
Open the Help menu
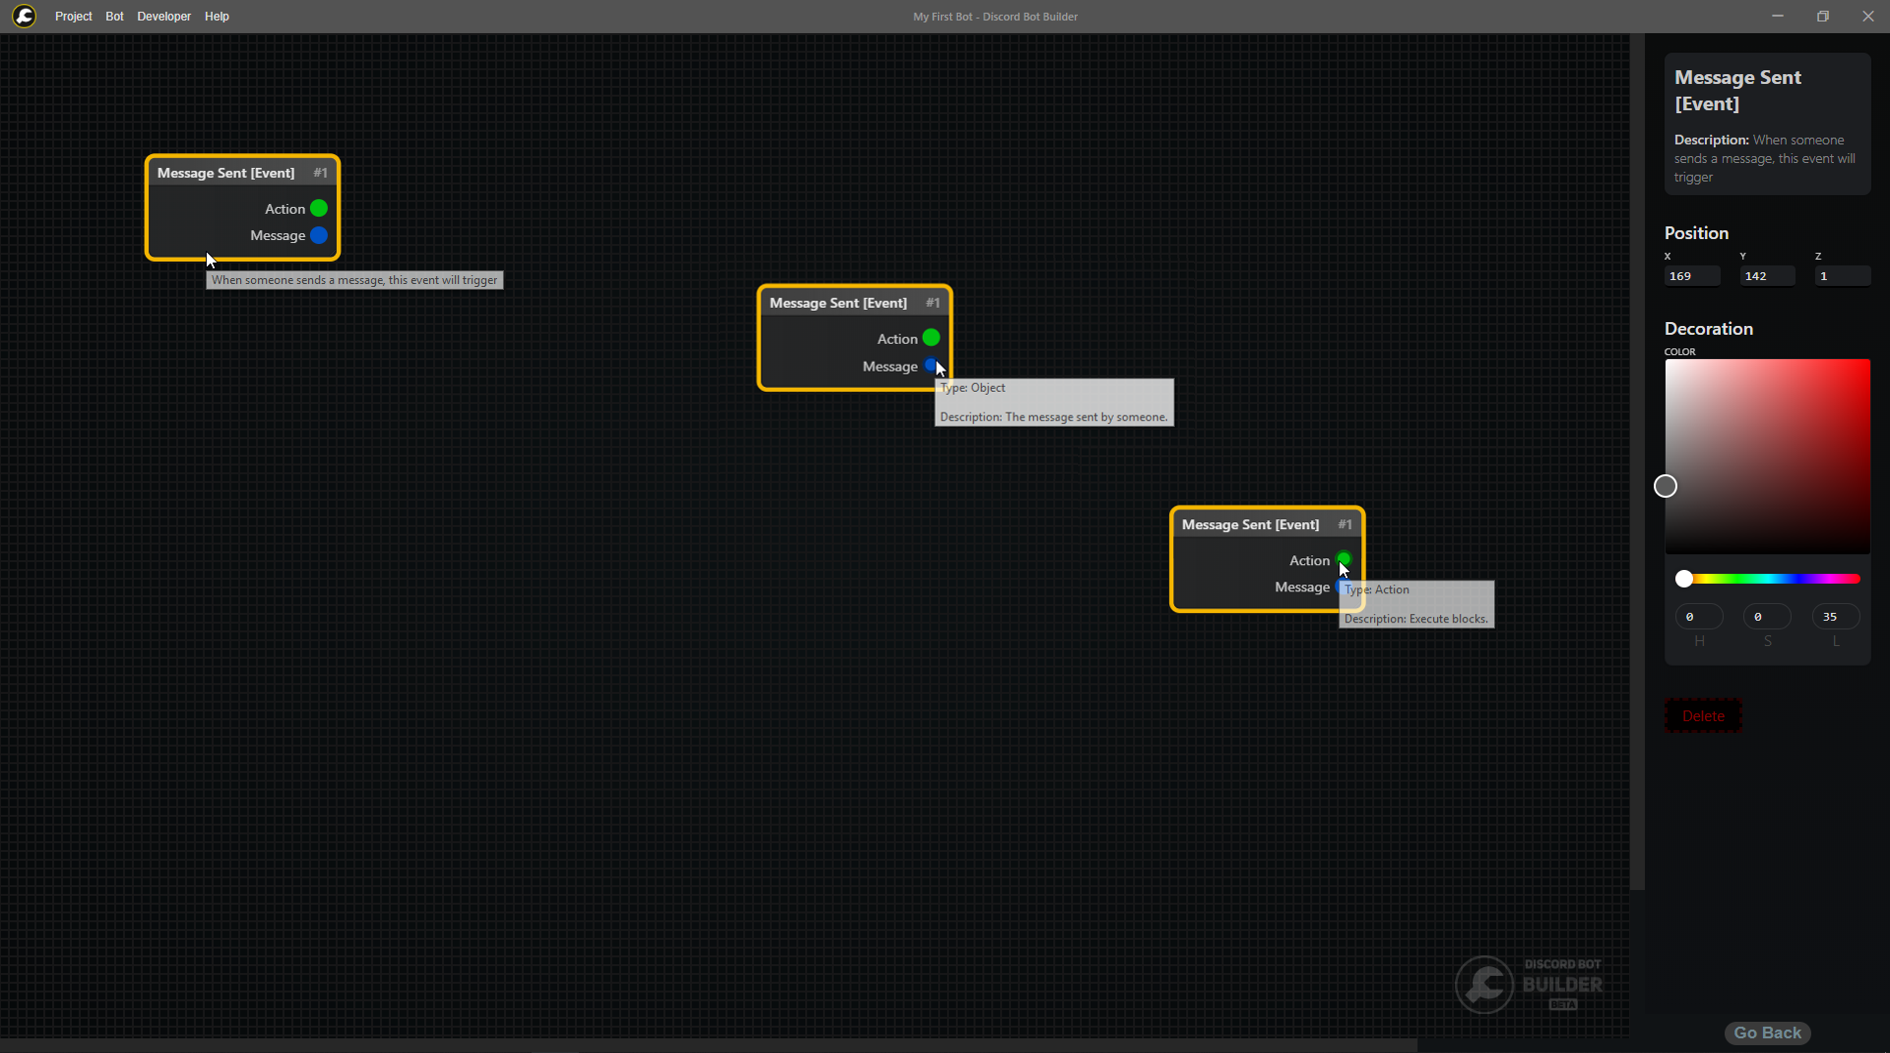[217, 16]
